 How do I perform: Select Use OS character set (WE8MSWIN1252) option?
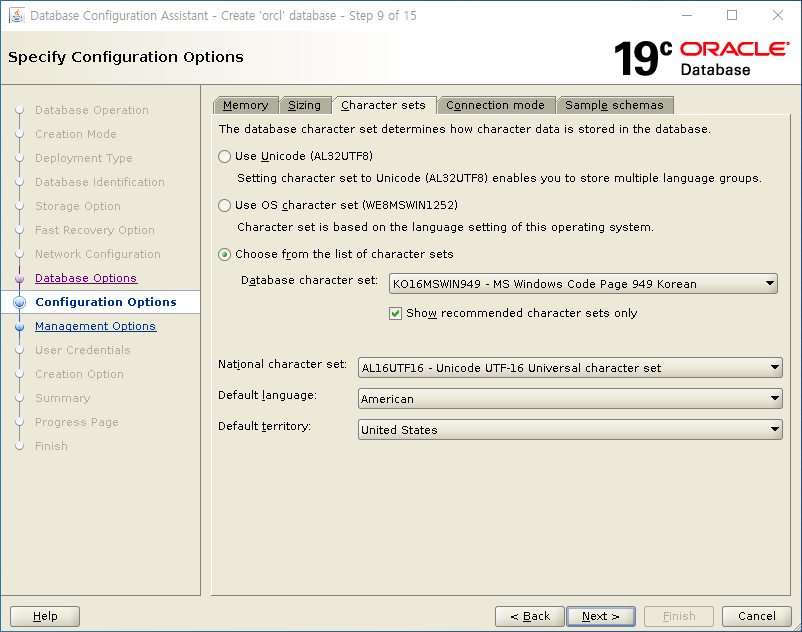(x=225, y=206)
